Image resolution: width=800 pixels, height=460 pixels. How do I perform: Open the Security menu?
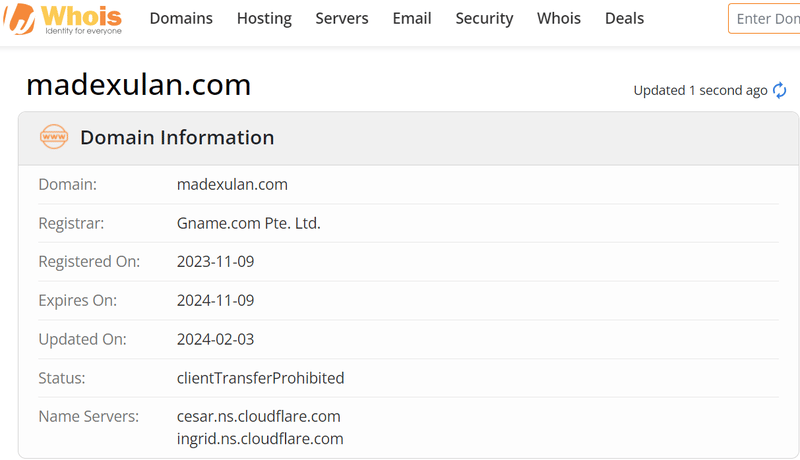point(484,18)
